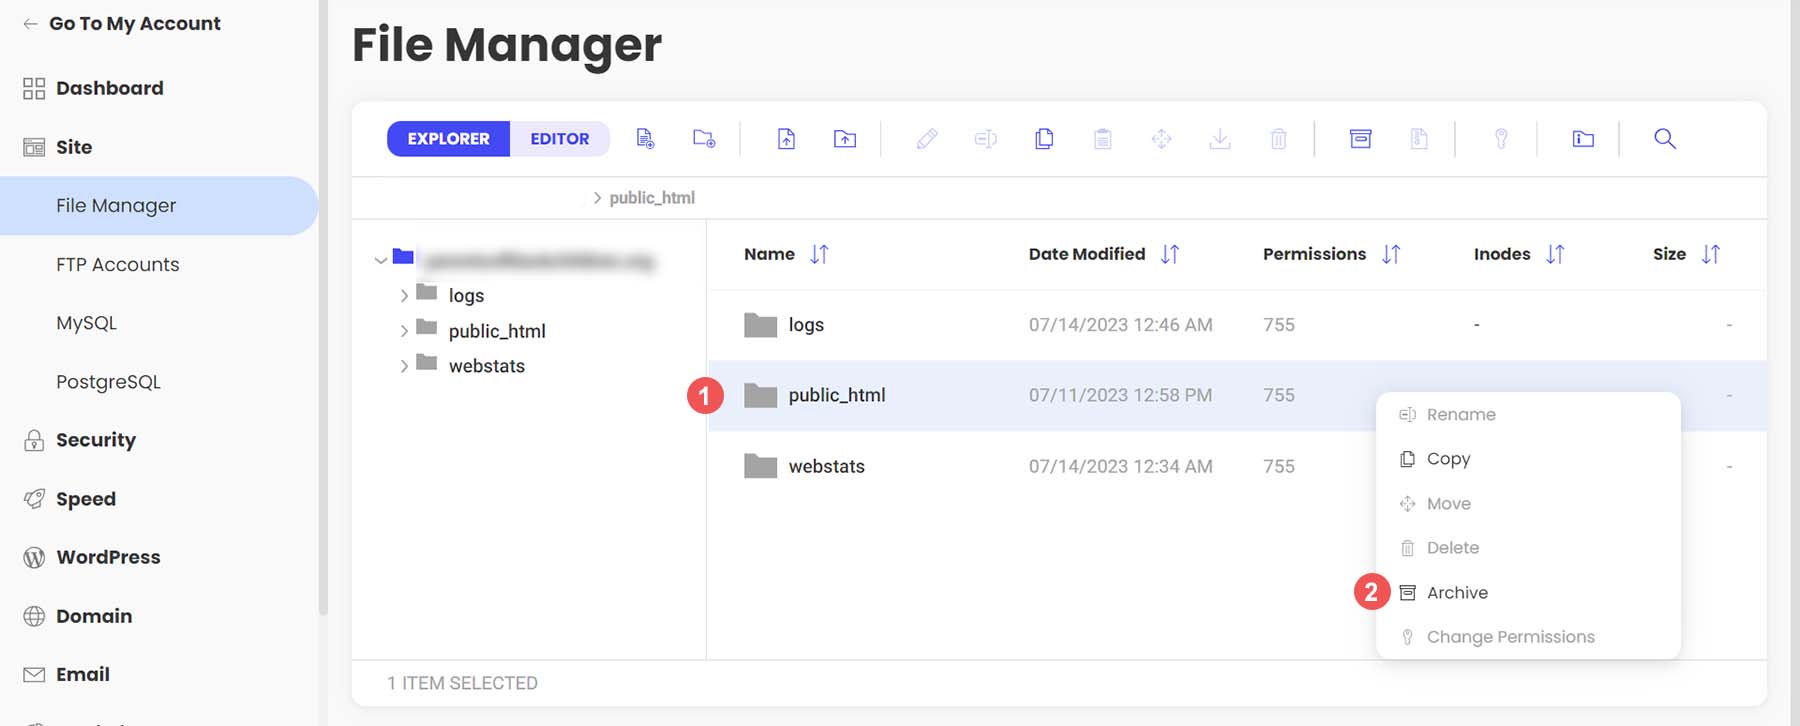Open Go To My Account link
Screen dimensions: 1800x726
tap(121, 23)
